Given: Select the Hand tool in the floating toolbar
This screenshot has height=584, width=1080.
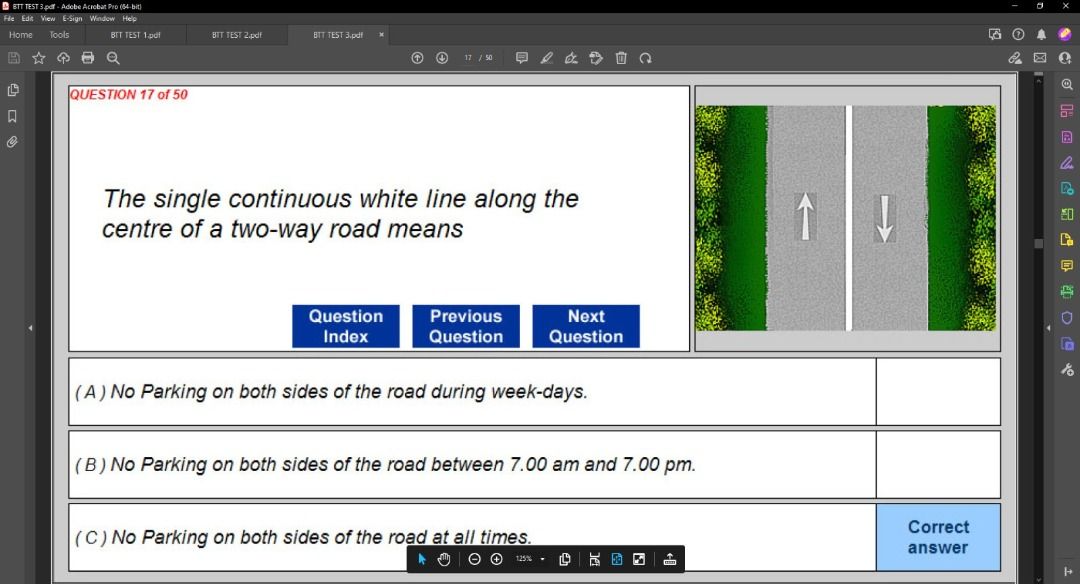Looking at the screenshot, I should tap(444, 559).
